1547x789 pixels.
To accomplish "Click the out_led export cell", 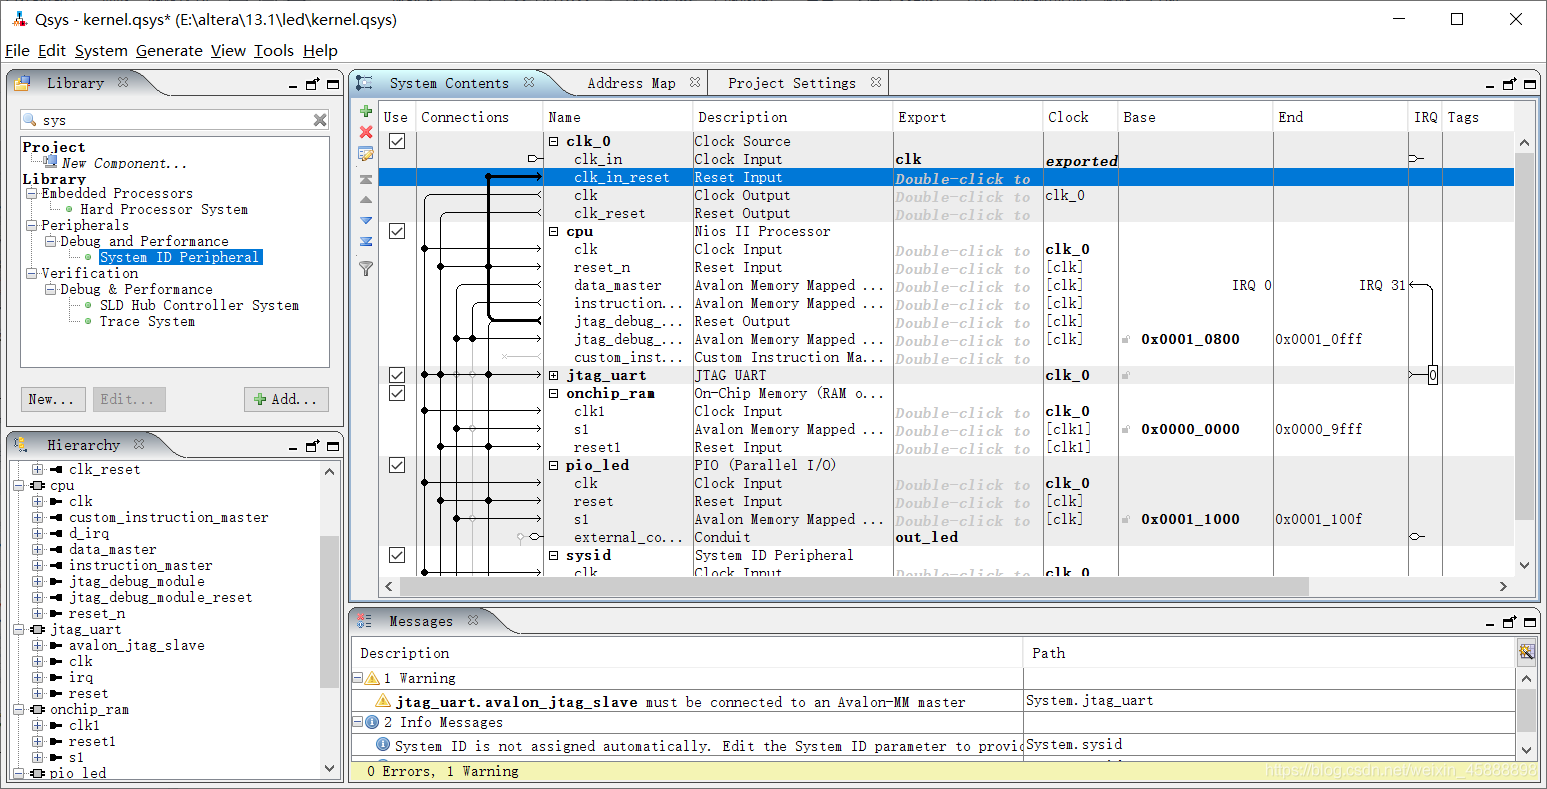I will tap(967, 537).
